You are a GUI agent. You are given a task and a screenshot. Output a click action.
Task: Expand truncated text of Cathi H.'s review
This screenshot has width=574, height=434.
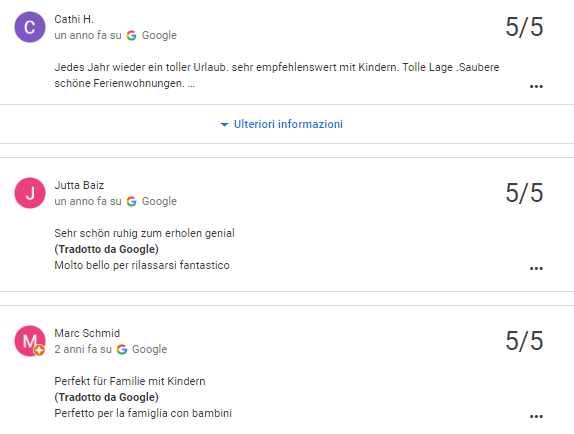tap(191, 84)
